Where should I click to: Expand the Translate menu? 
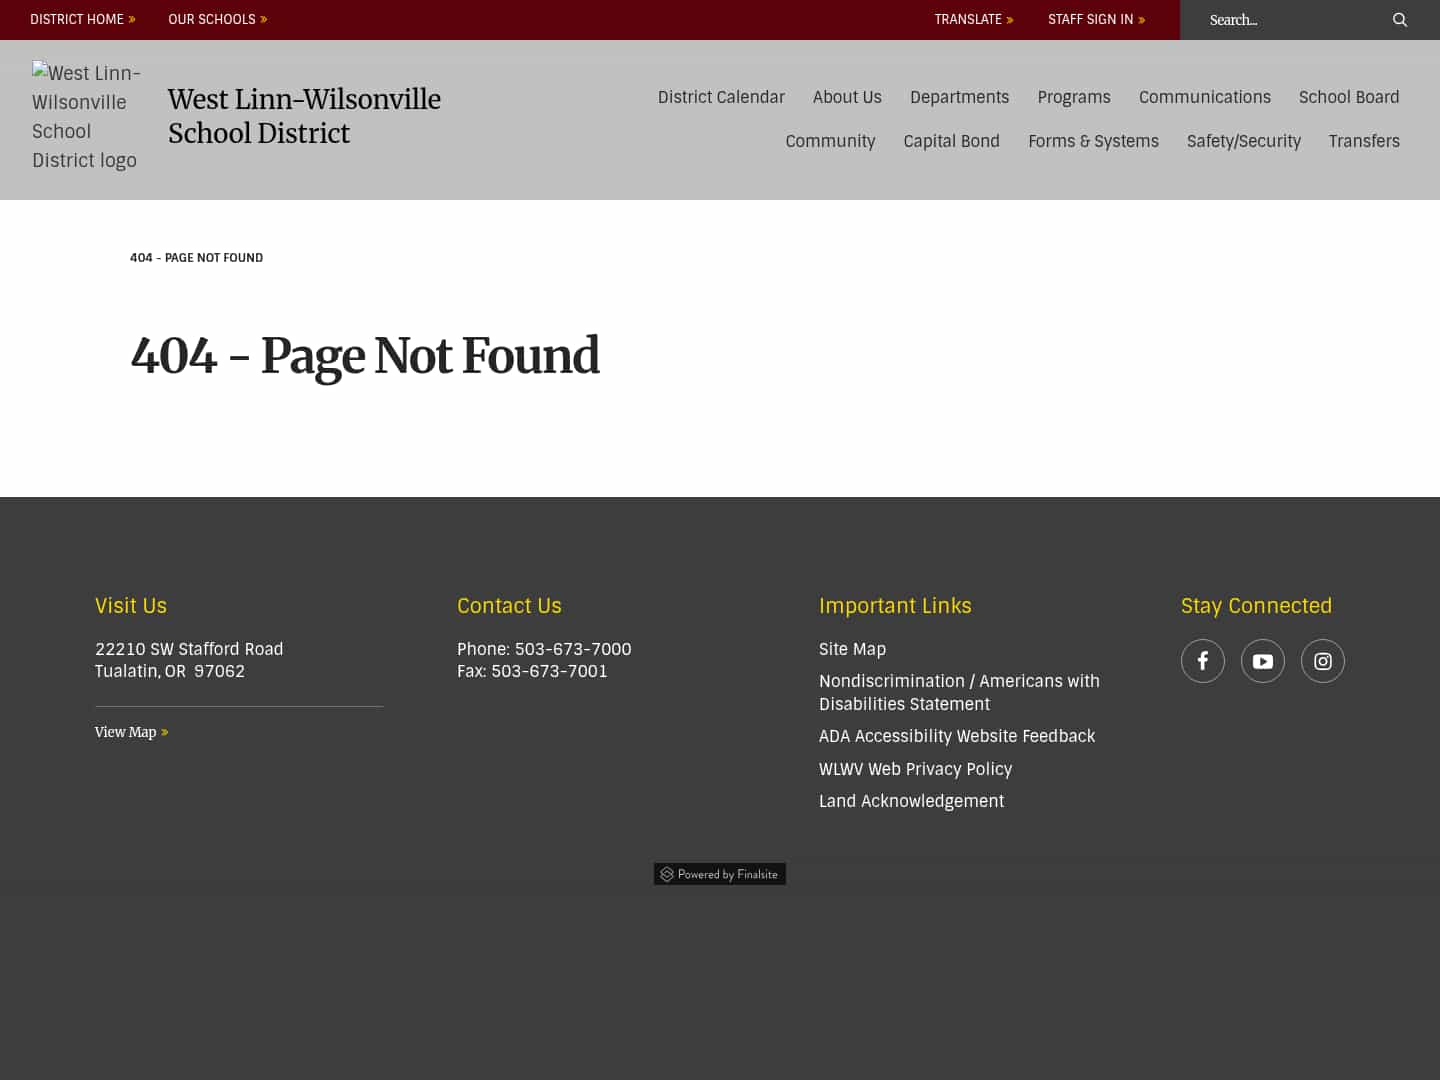(968, 19)
